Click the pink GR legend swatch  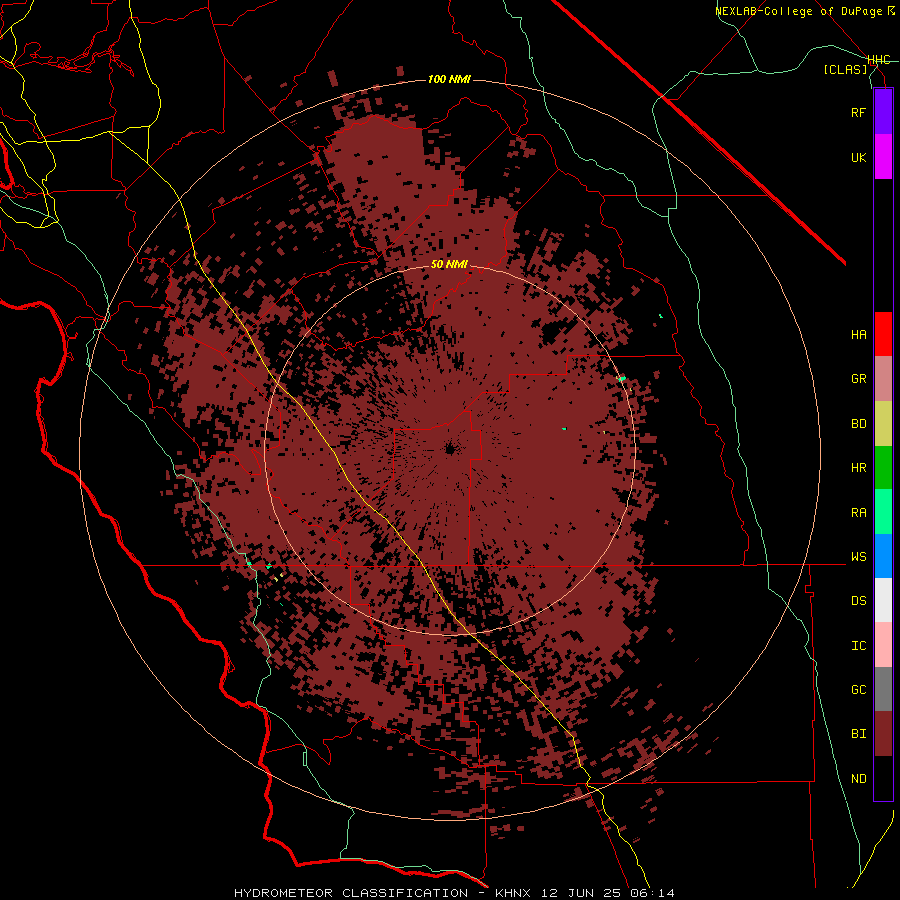883,379
